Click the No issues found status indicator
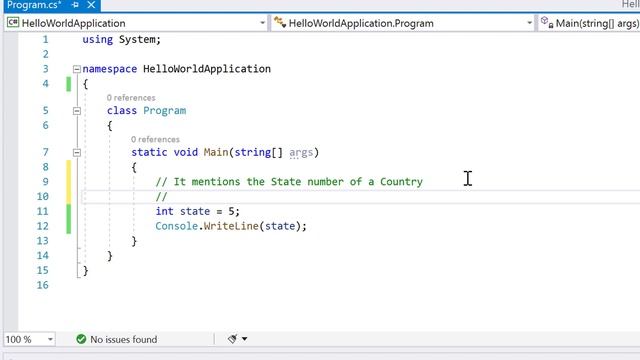Screen dimensions: 640x360 [x=116, y=339]
